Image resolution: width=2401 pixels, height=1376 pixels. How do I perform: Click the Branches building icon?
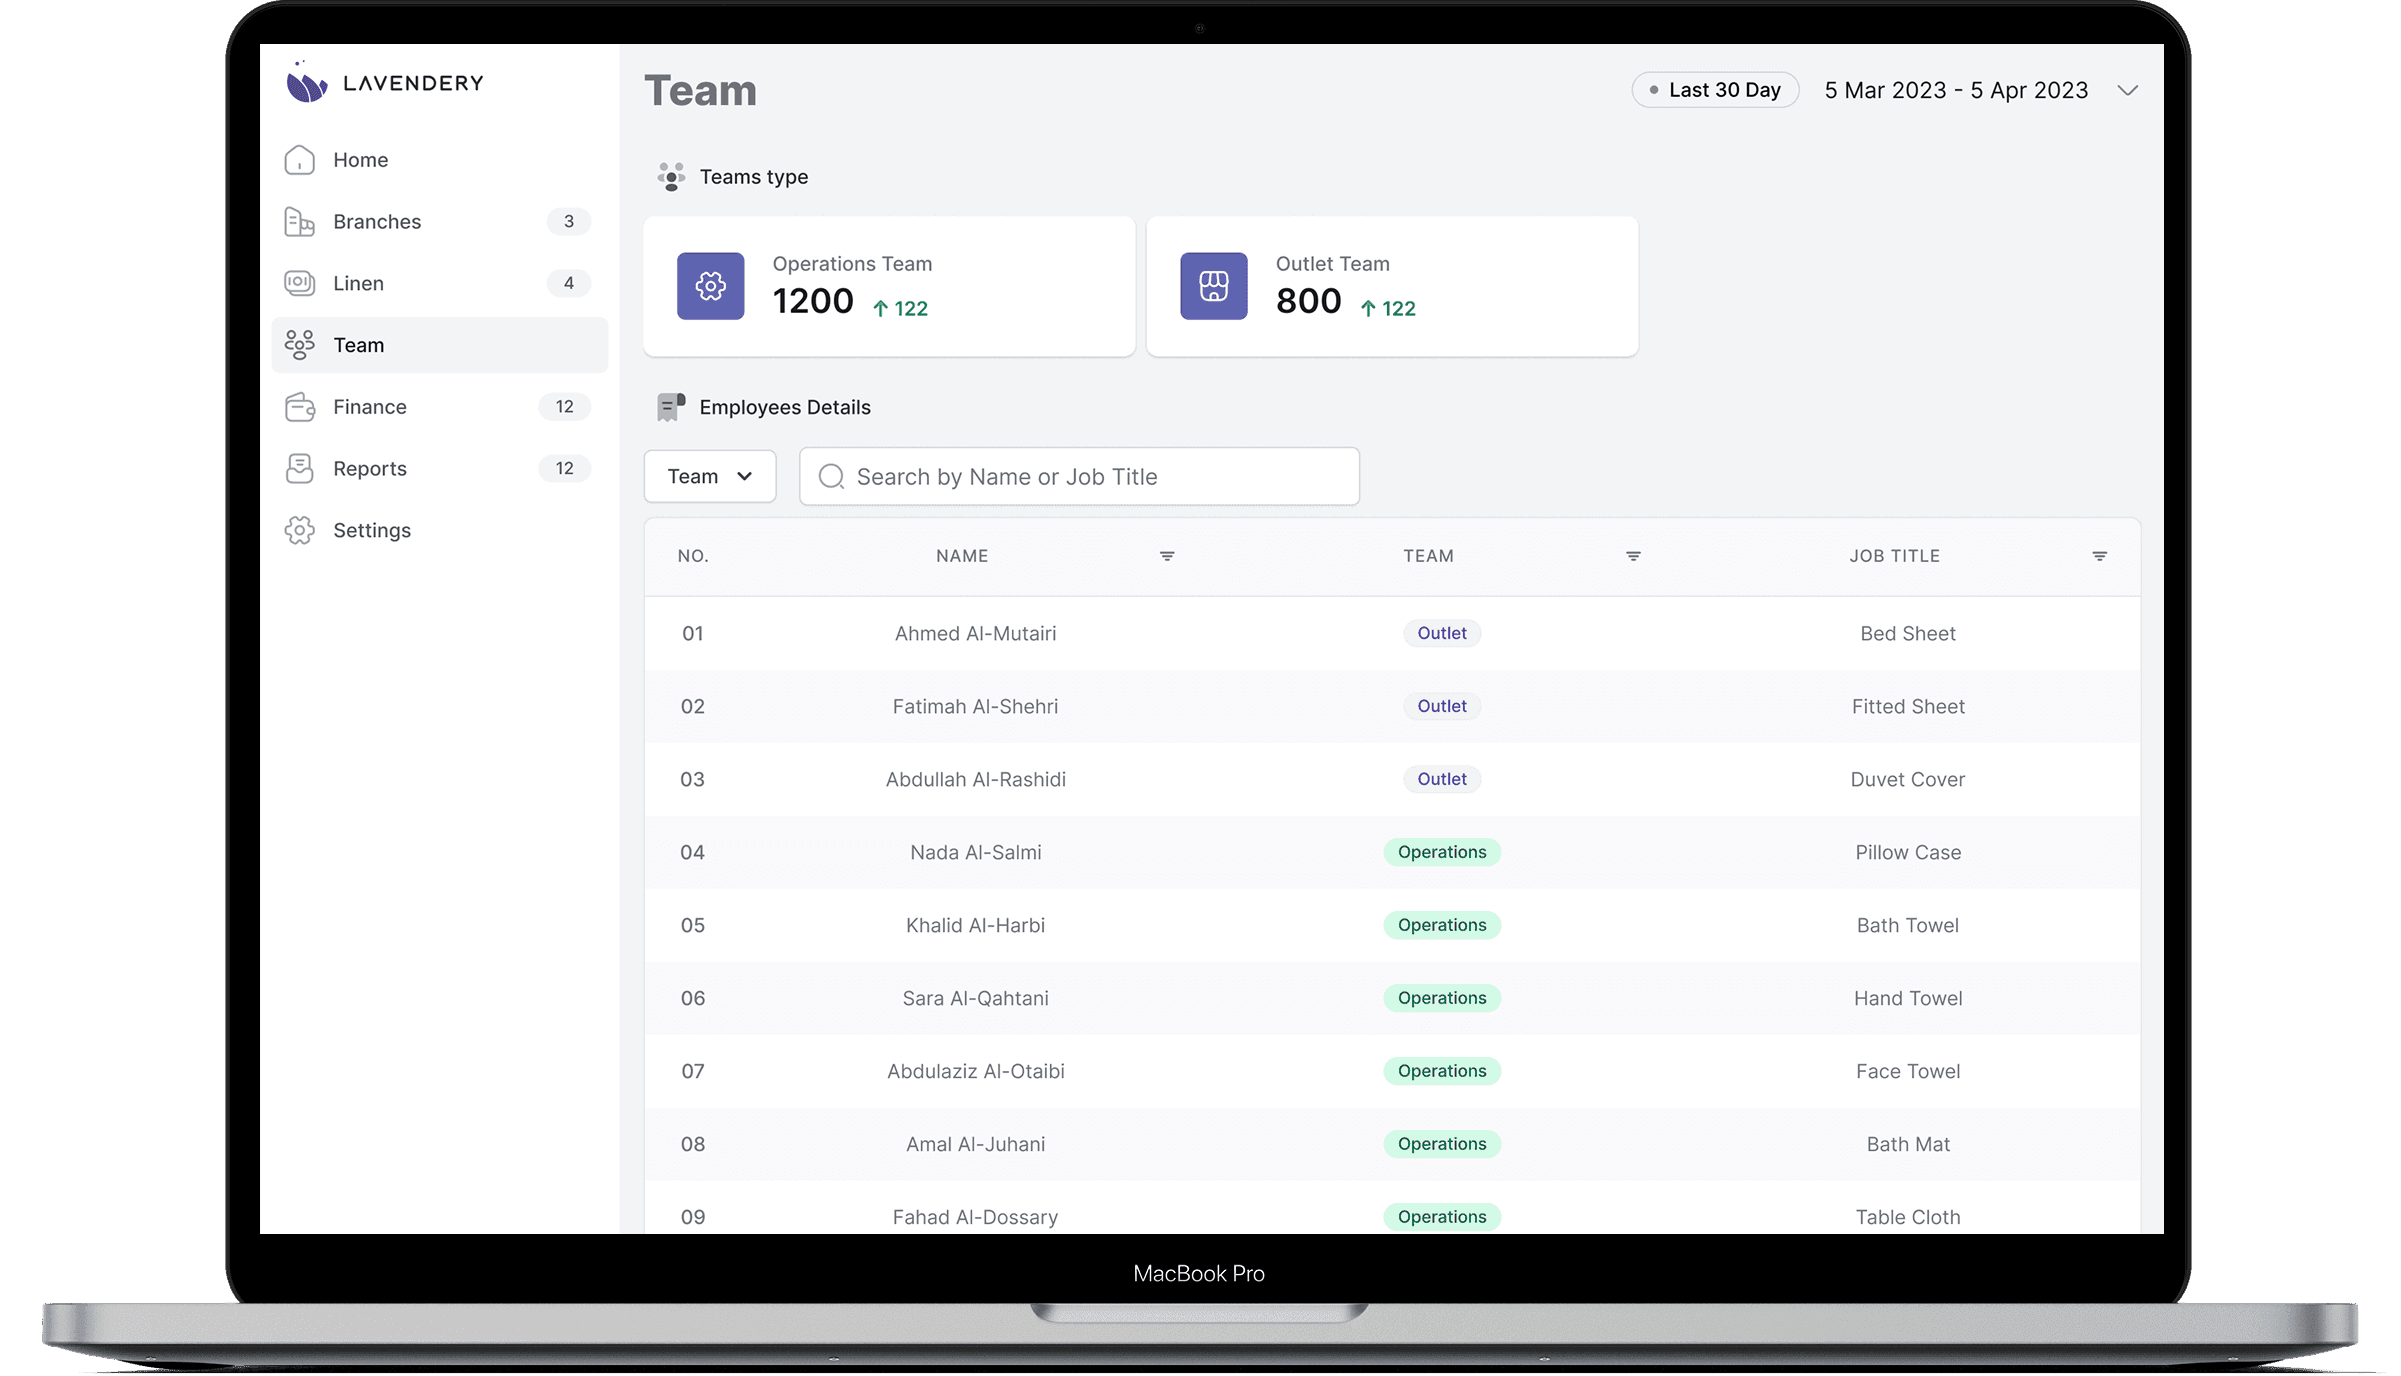point(299,222)
